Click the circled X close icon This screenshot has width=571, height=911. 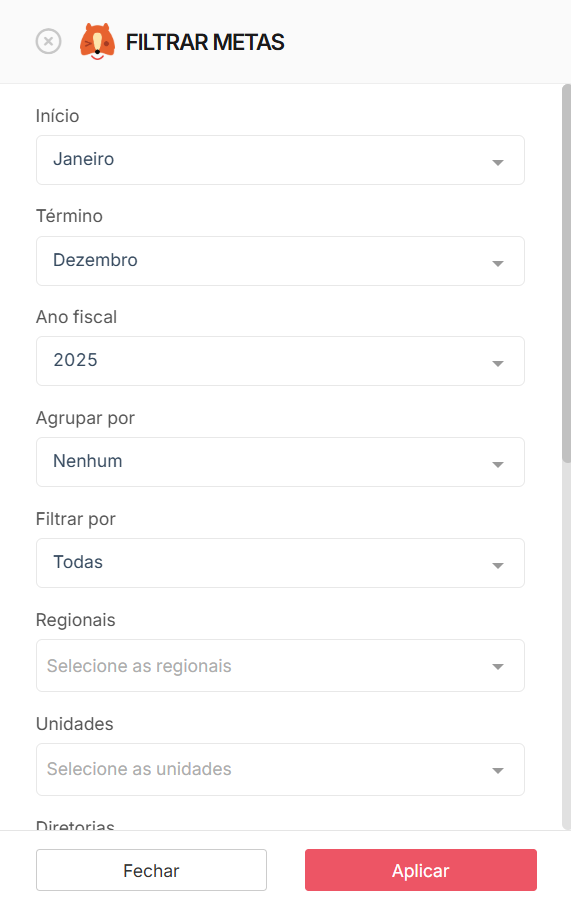point(48,42)
